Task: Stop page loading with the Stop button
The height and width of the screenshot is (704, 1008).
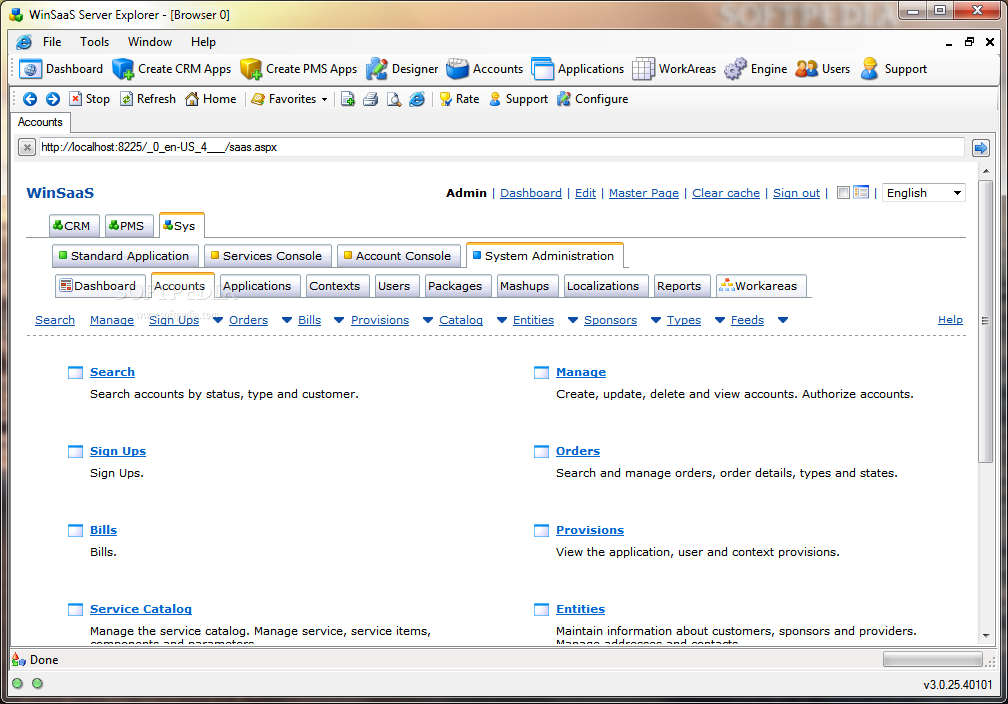Action: tap(89, 99)
